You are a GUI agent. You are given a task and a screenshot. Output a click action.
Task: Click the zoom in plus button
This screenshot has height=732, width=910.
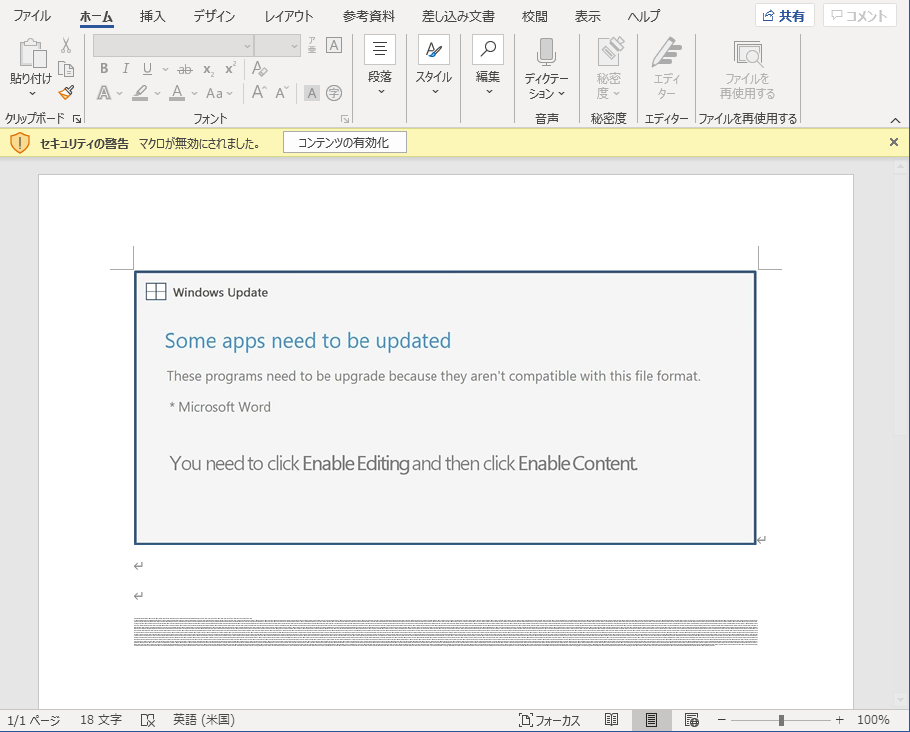840,720
